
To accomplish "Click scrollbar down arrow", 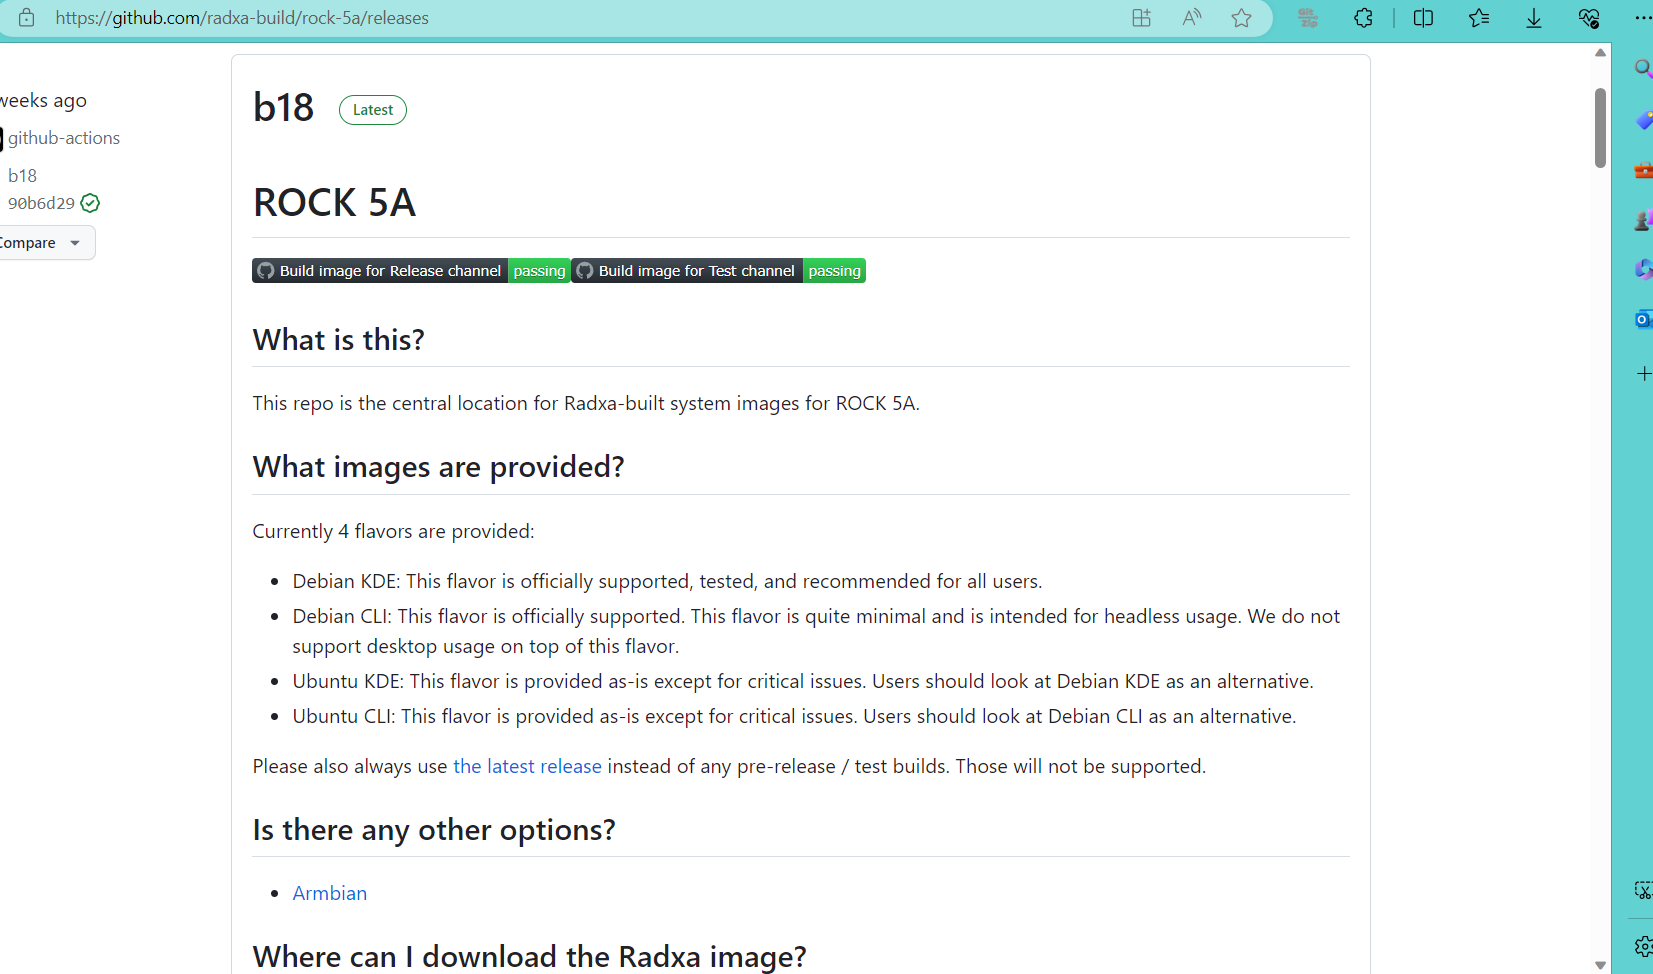I will (x=1600, y=965).
